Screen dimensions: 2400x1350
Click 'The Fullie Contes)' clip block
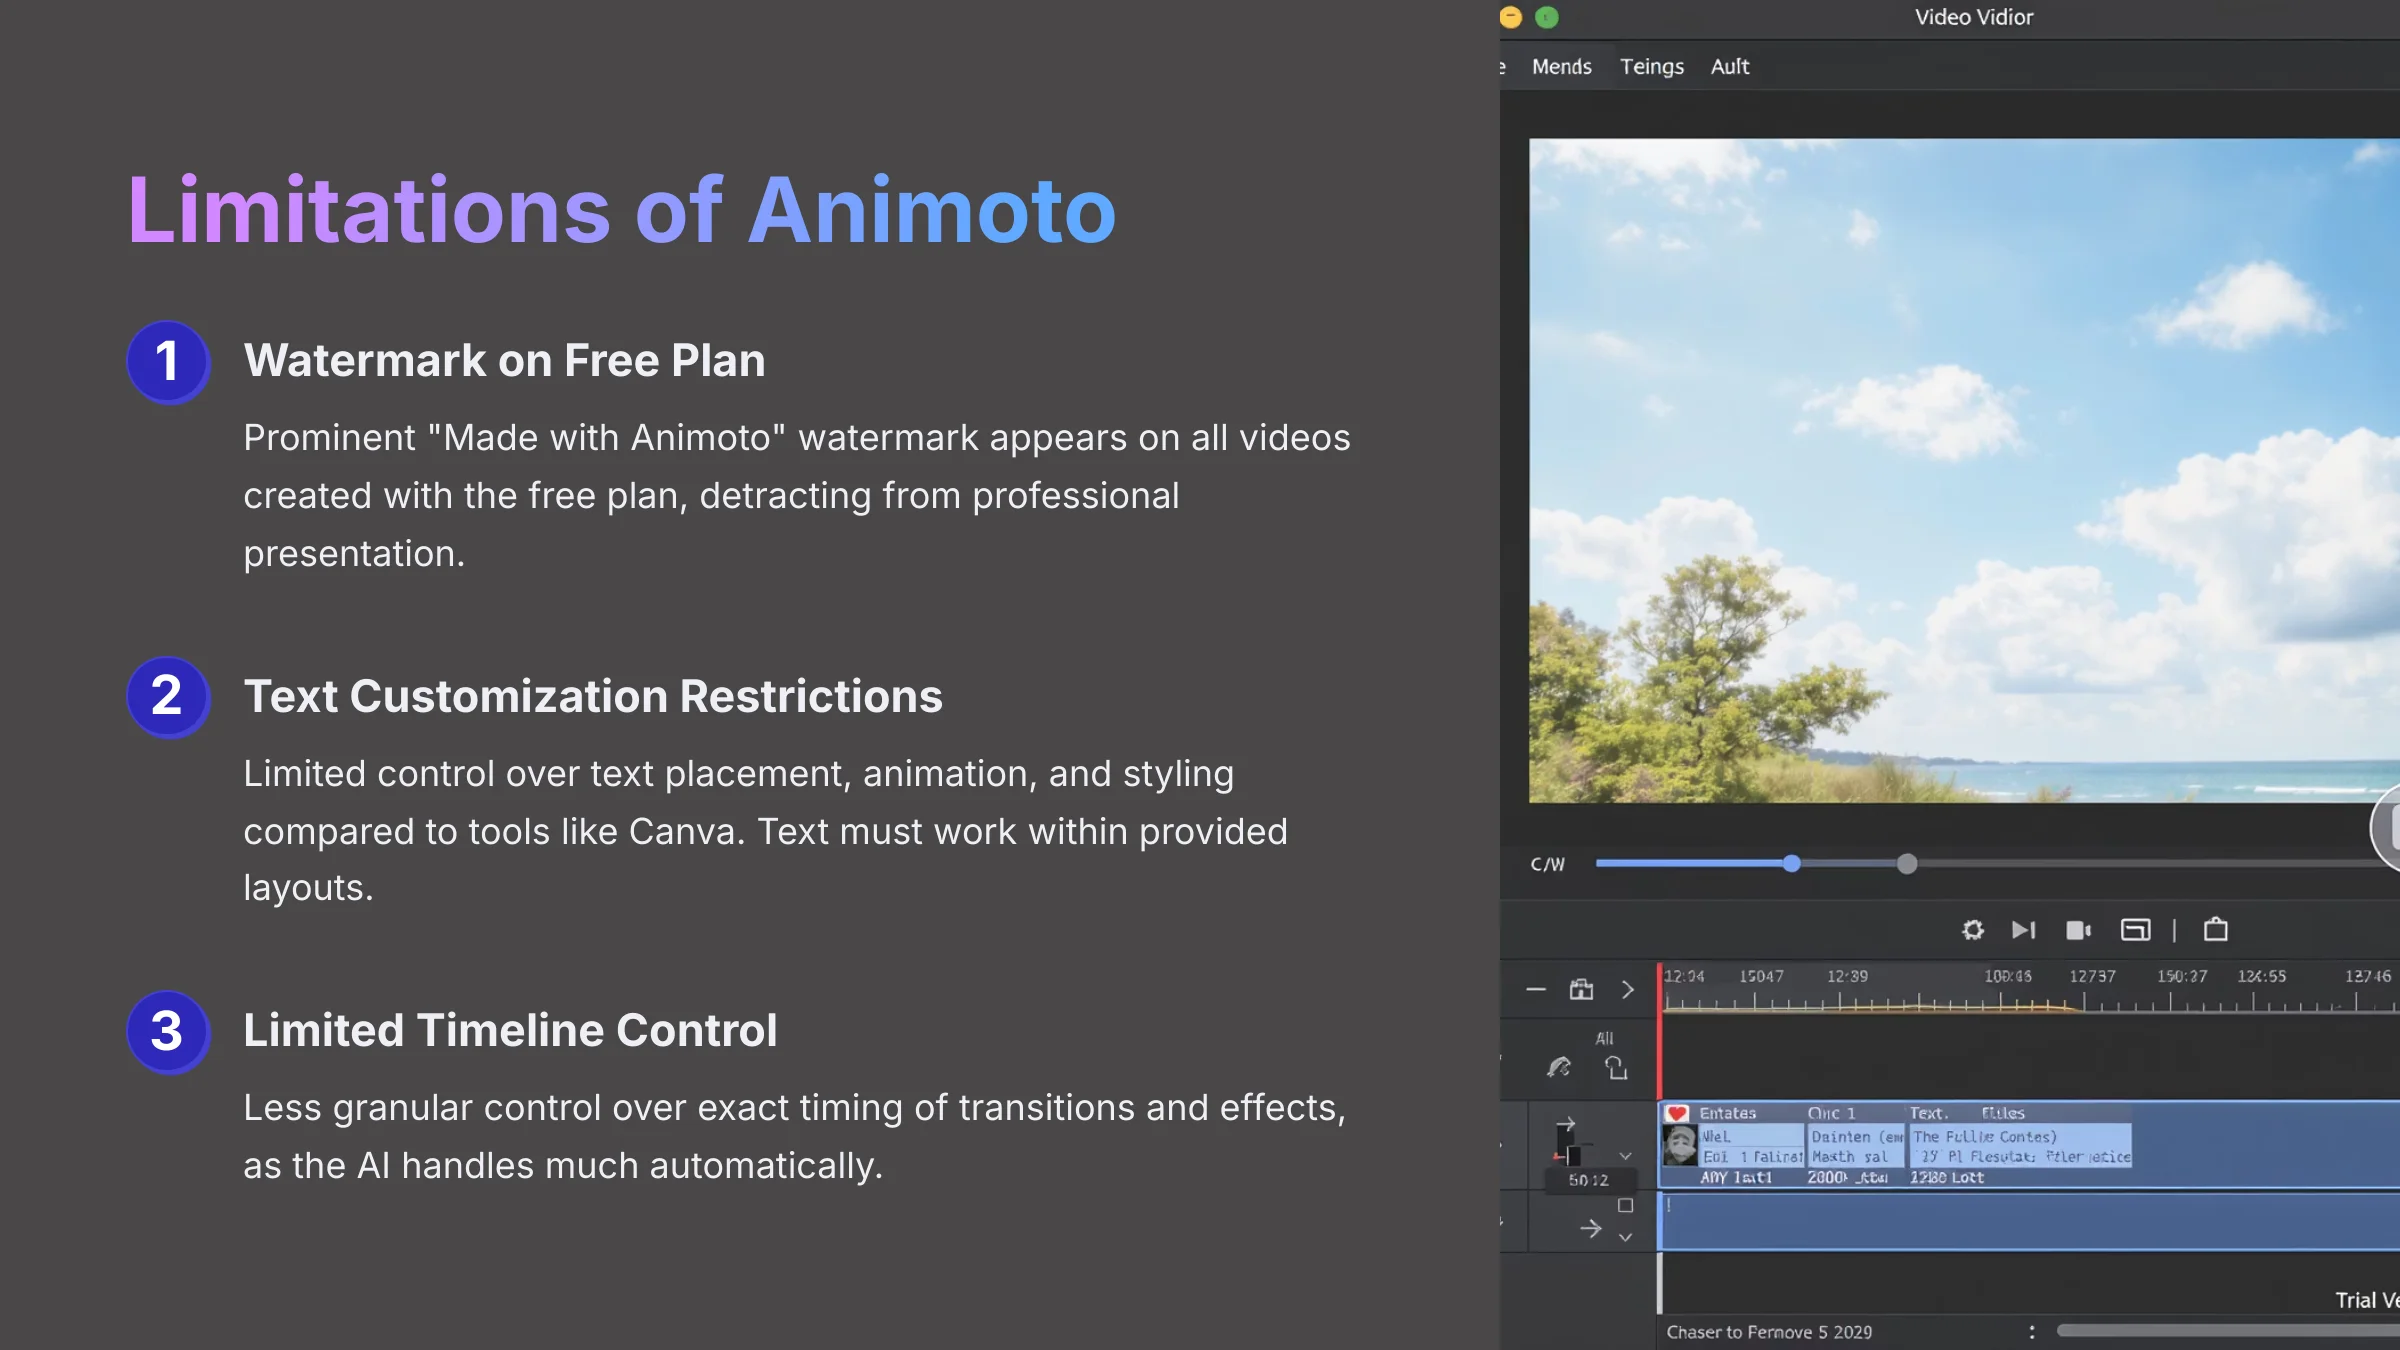(2020, 1146)
